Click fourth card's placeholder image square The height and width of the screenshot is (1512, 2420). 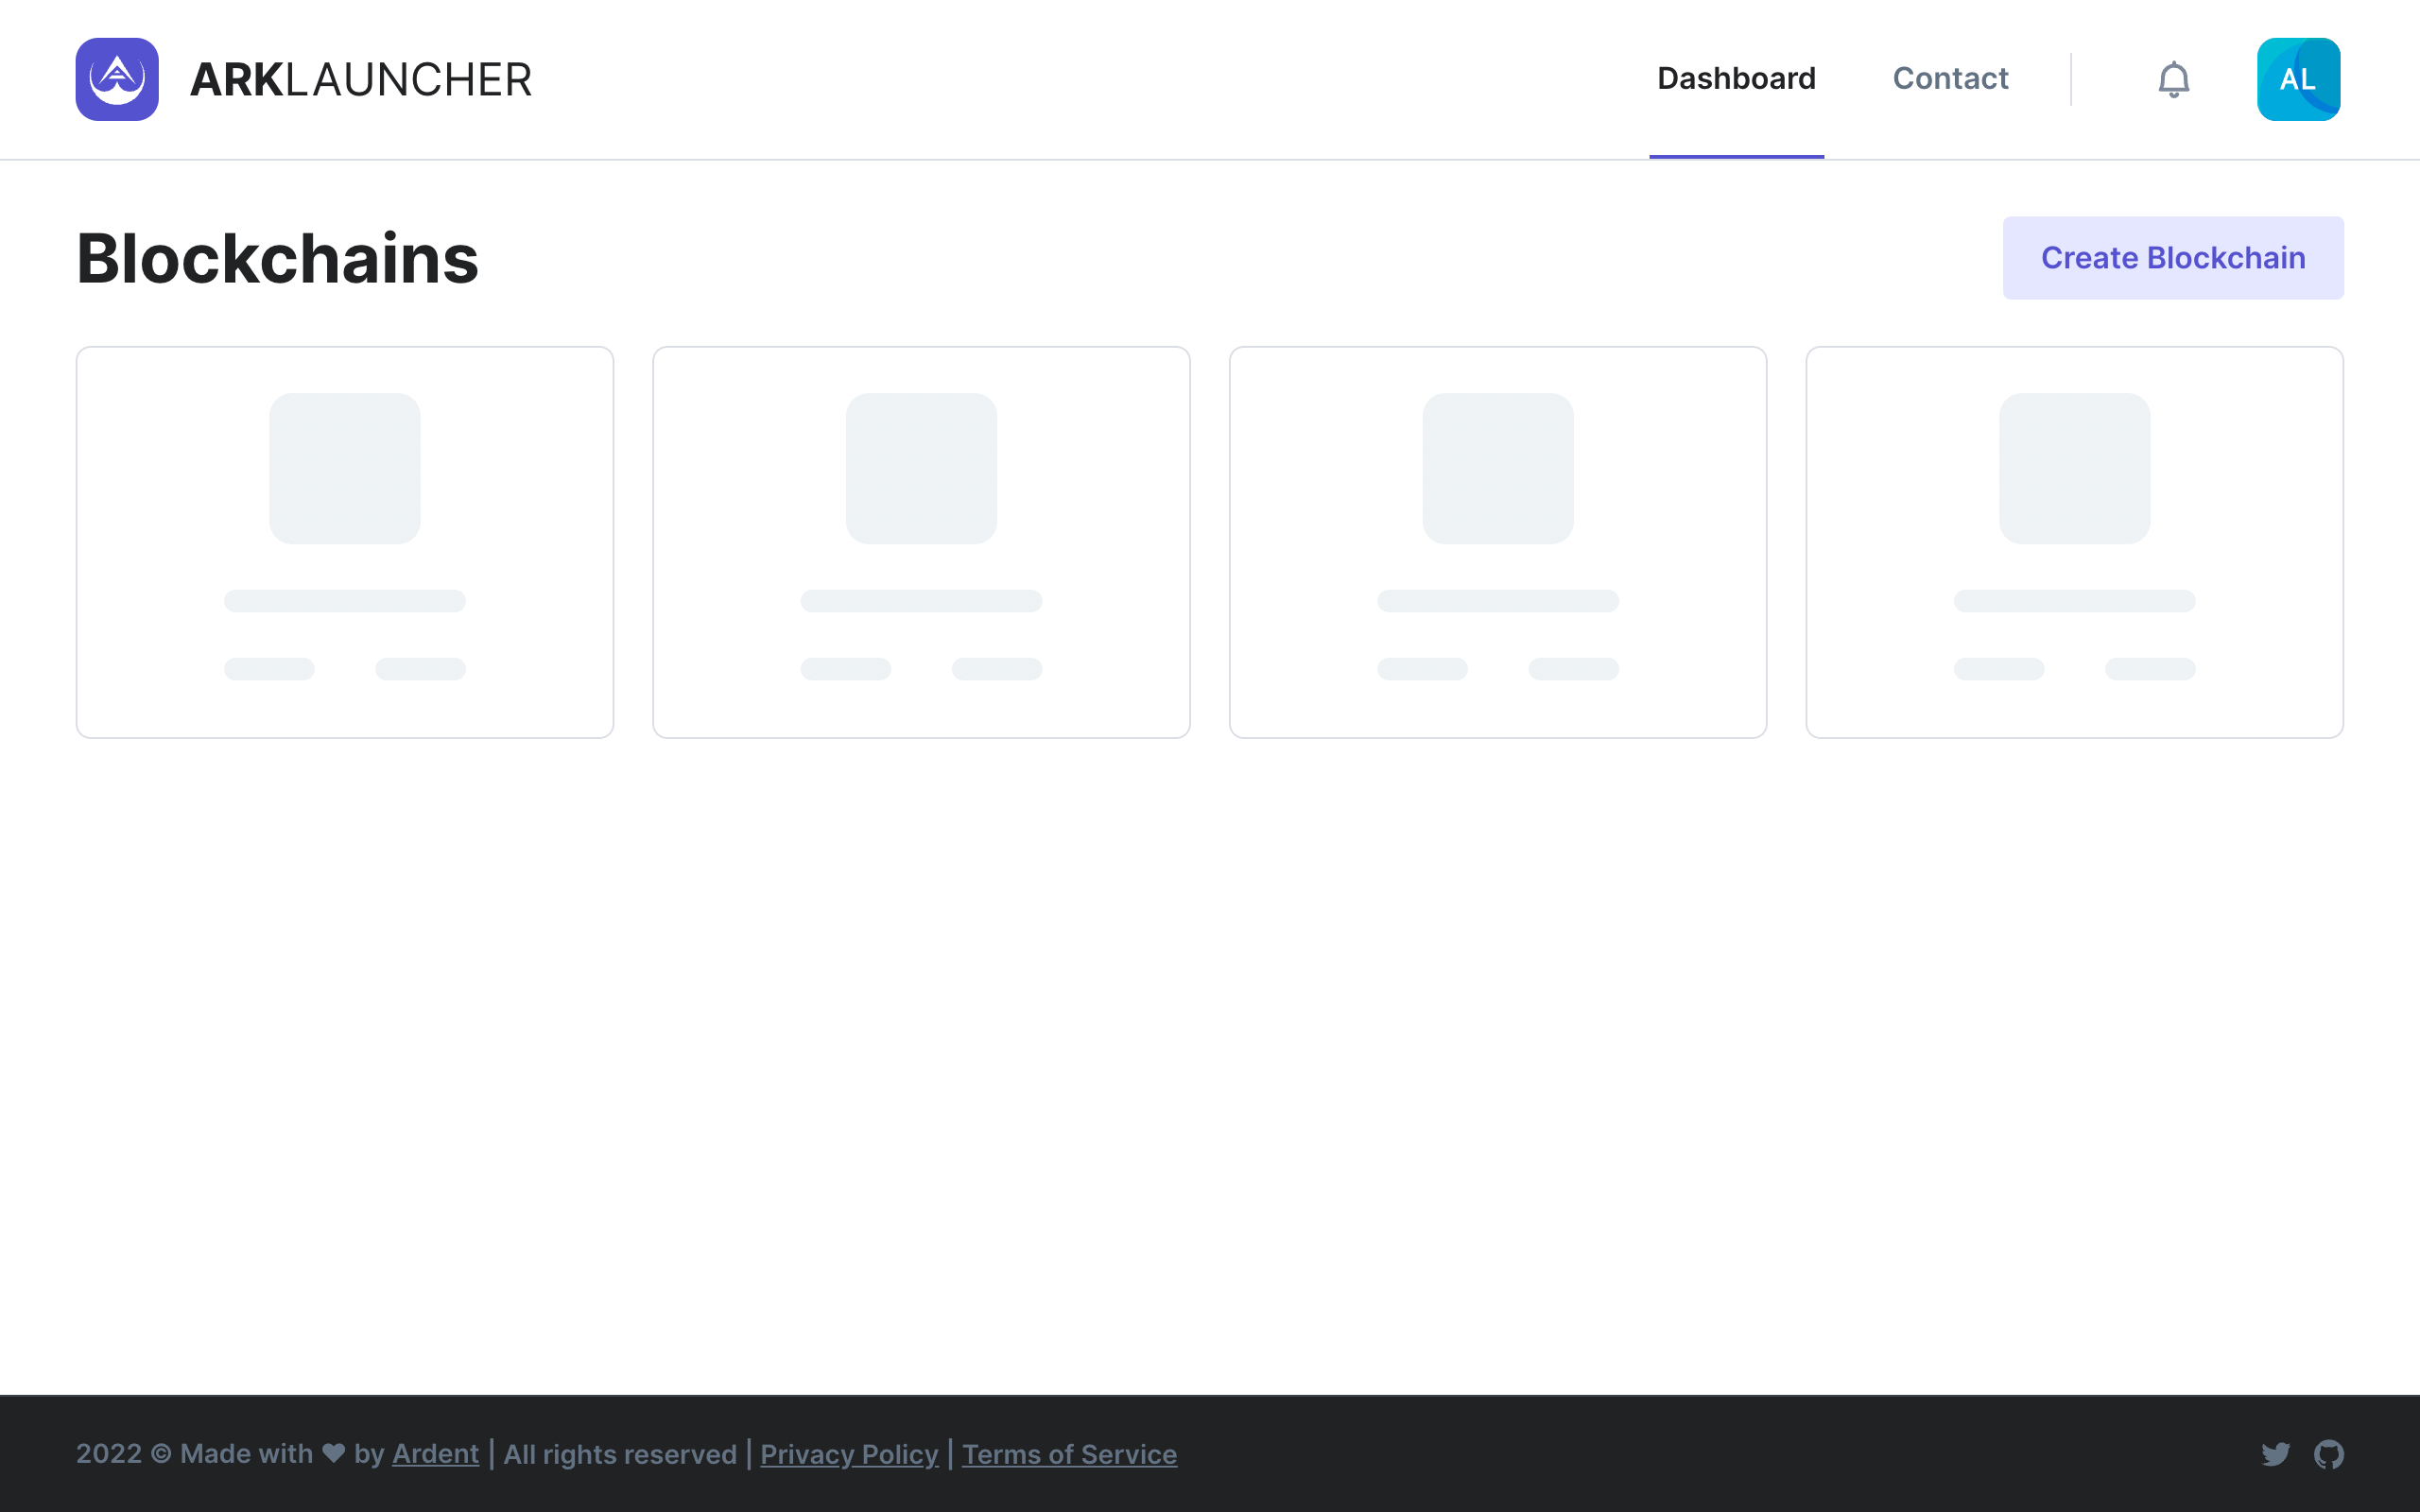click(2074, 468)
